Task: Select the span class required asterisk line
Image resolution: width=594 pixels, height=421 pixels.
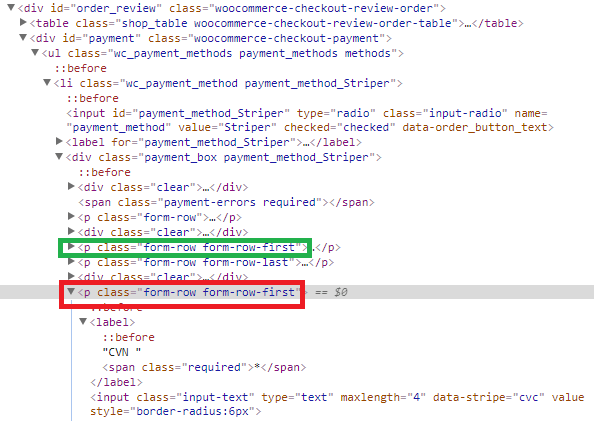Action: click(x=204, y=367)
